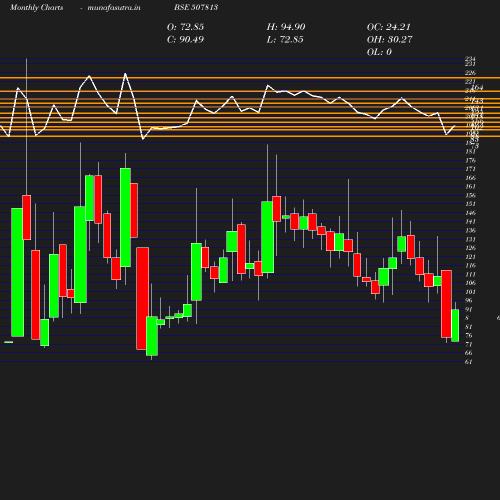Click the 141 price axis label

[x=470, y=222]
